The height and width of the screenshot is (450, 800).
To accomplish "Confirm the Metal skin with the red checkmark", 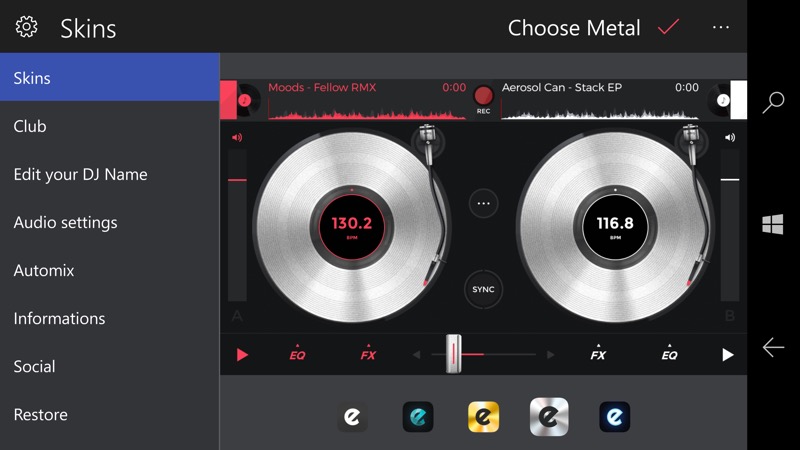I will [668, 27].
